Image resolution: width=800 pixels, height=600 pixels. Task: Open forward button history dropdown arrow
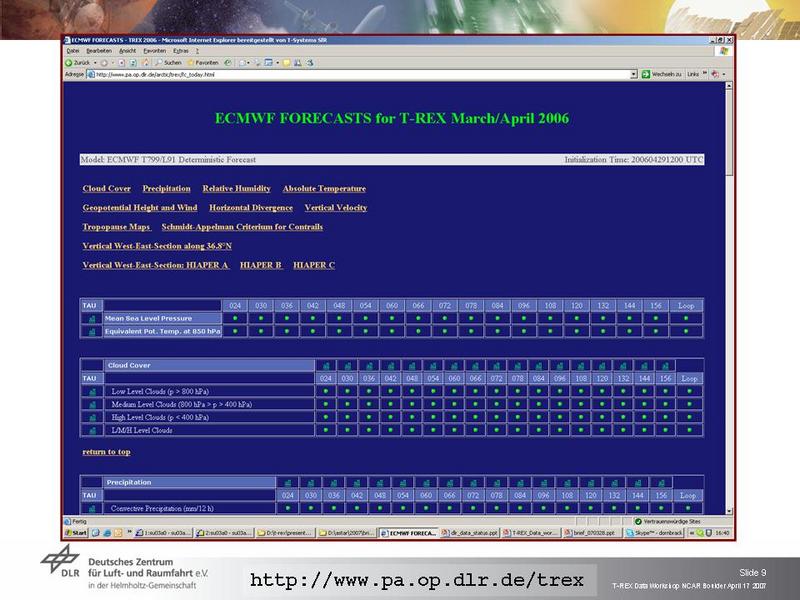(113, 63)
